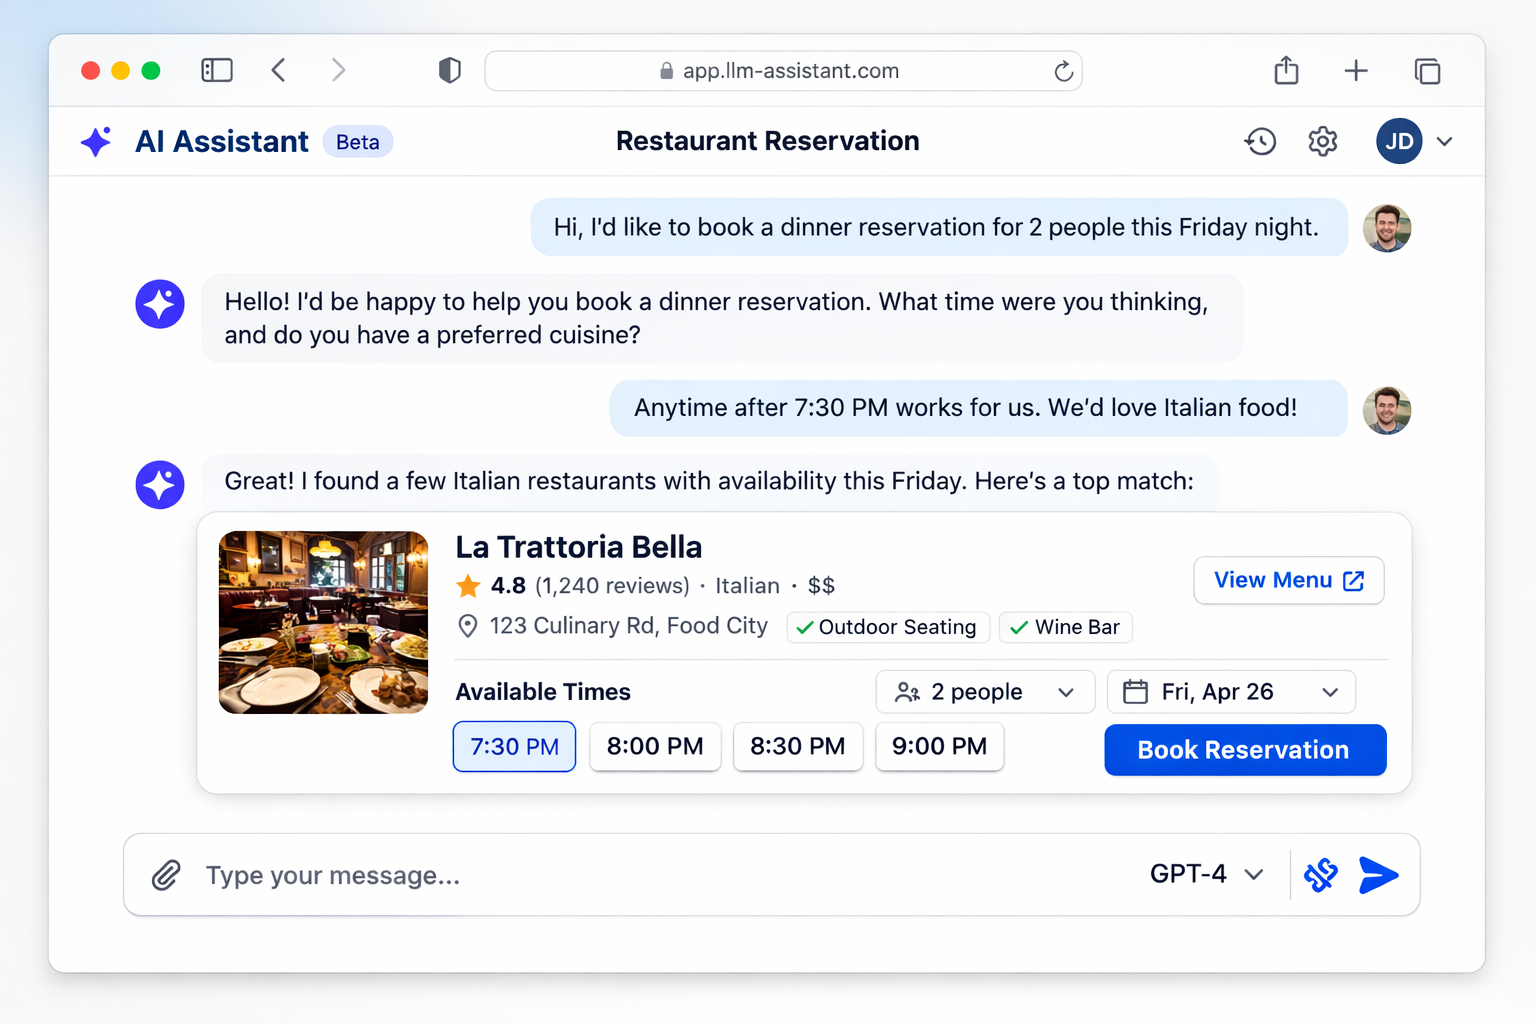Choose the 8:00 PM time slot
The height and width of the screenshot is (1024, 1536).
click(655, 747)
